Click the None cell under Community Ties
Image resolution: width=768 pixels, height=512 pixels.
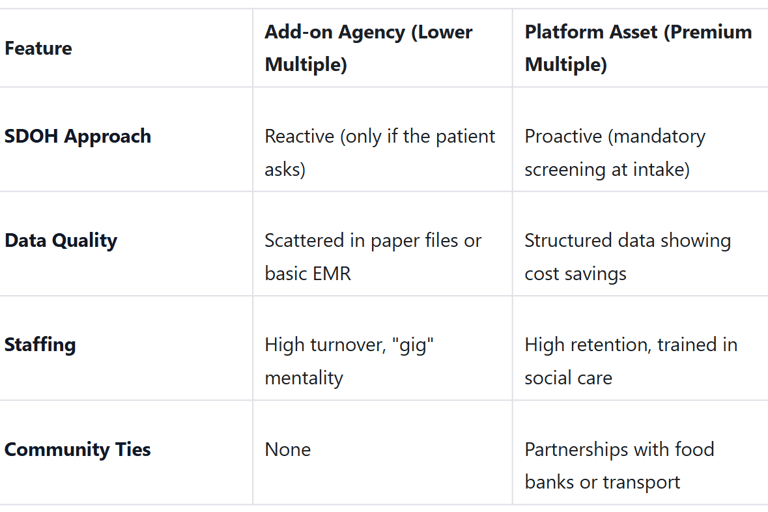[x=288, y=449]
